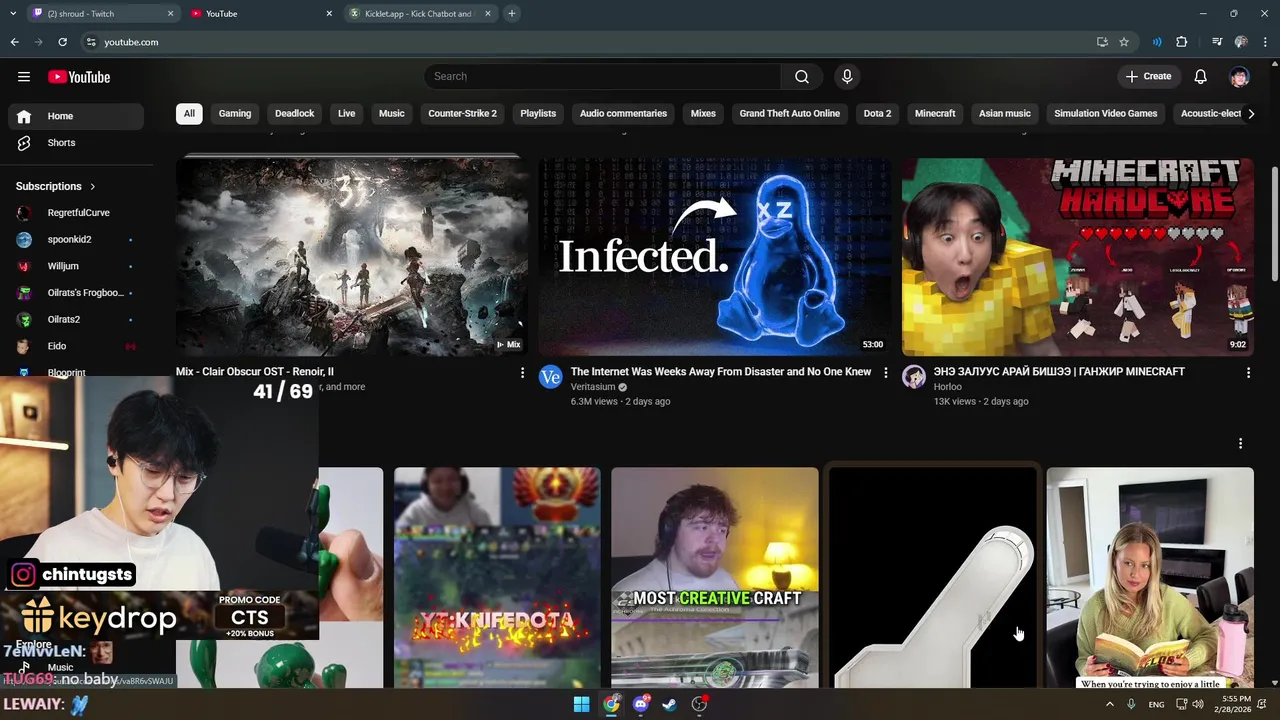Open Horloo channel name link
Image resolution: width=1280 pixels, height=720 pixels.
[947, 387]
